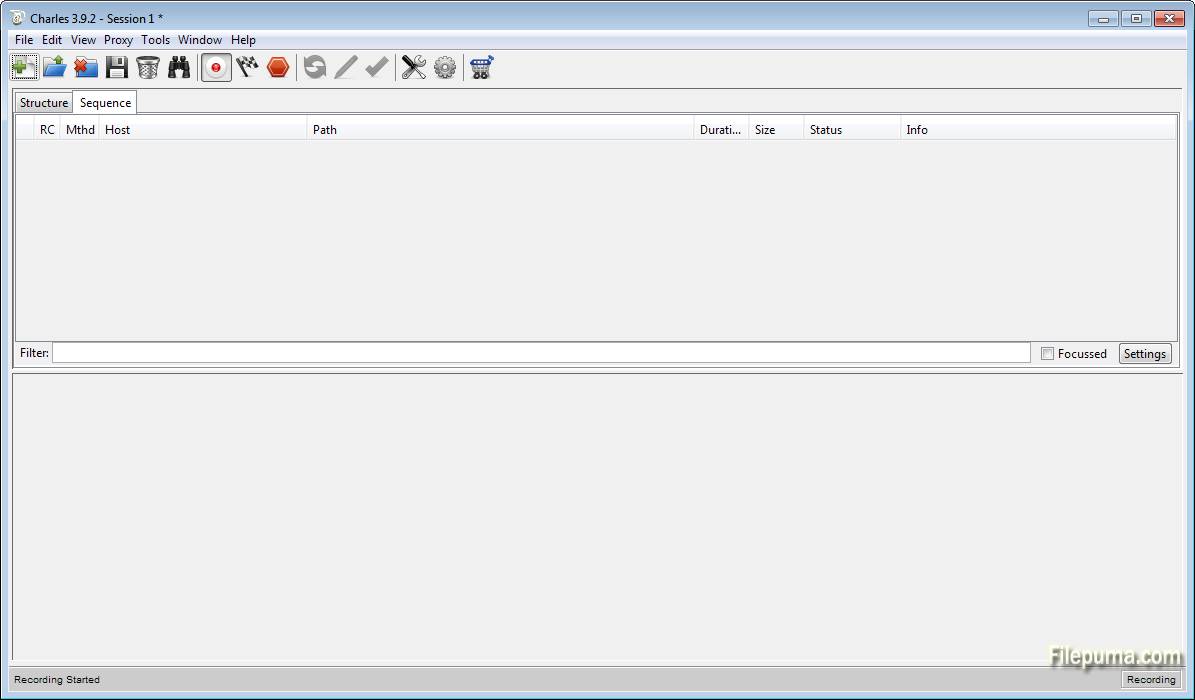Viewport: 1195px width, 700px height.
Task: Open the Tools menu
Action: 155,40
